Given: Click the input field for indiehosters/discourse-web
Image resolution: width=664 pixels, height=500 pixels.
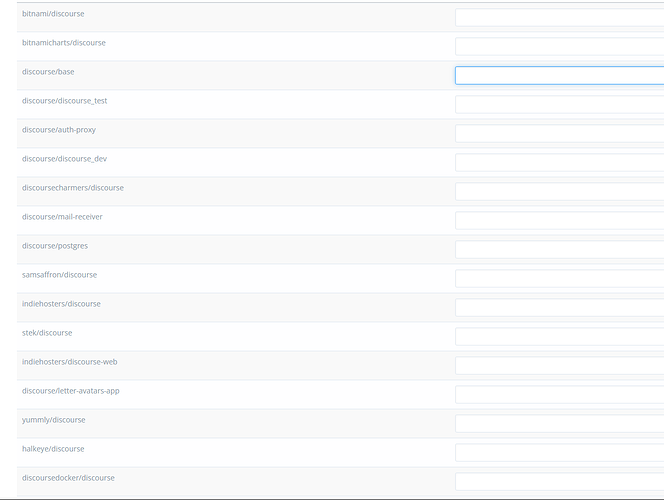Looking at the screenshot, I should (x=559, y=365).
